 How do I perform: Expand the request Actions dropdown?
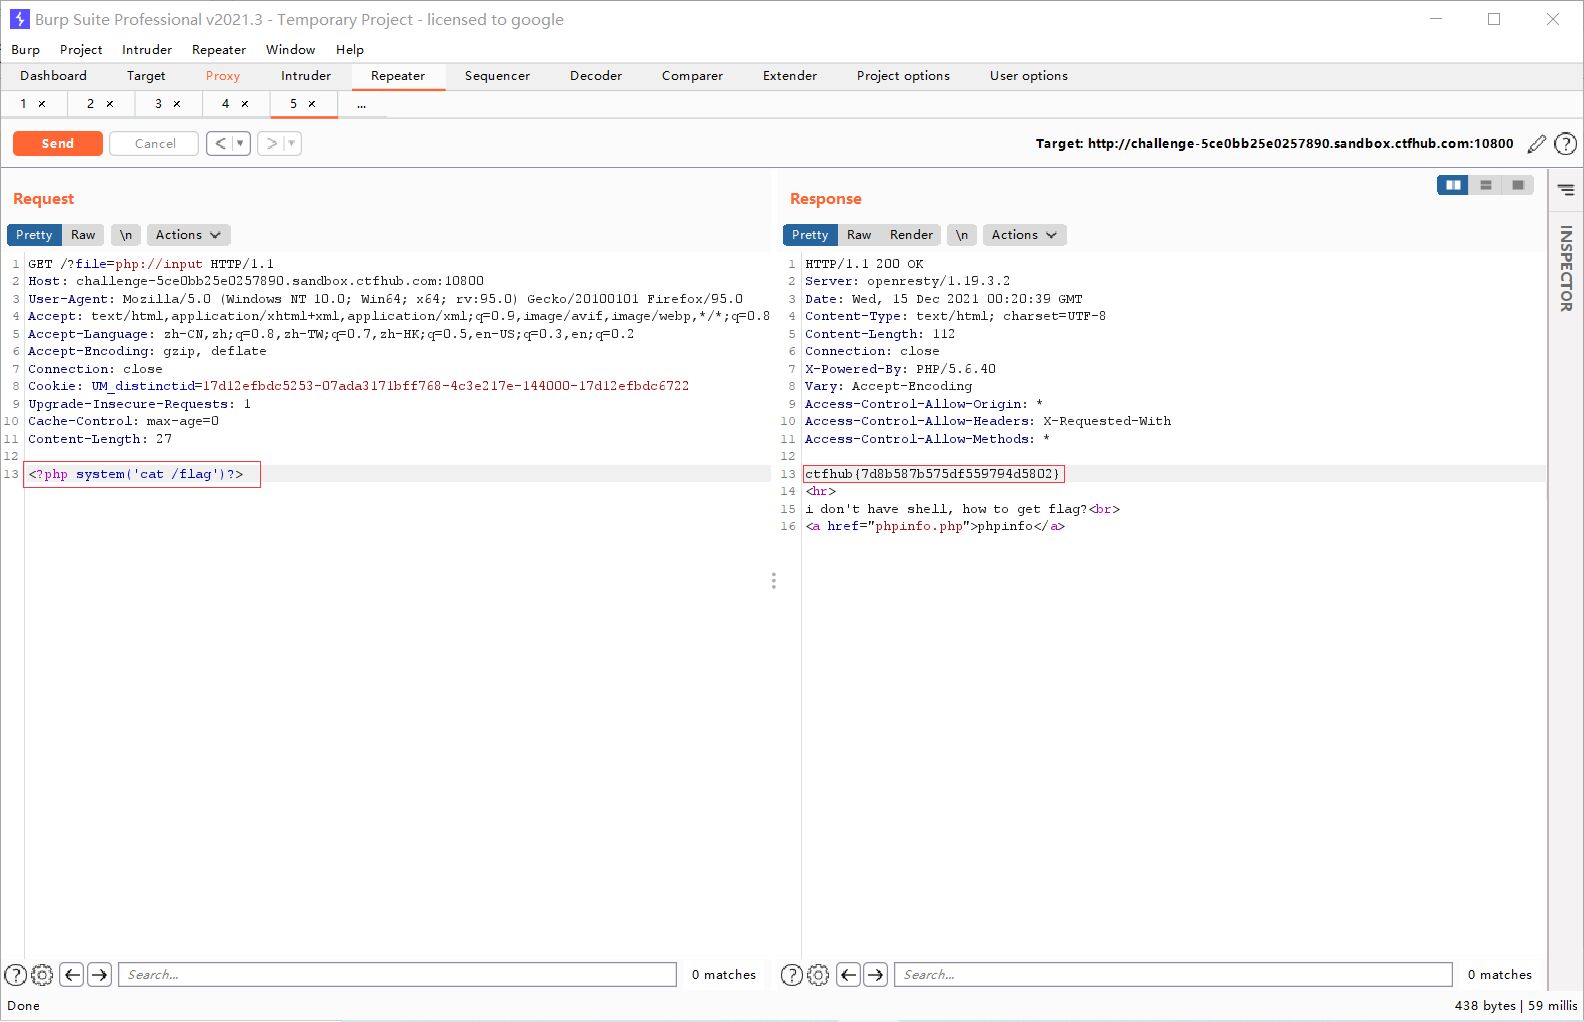click(189, 235)
